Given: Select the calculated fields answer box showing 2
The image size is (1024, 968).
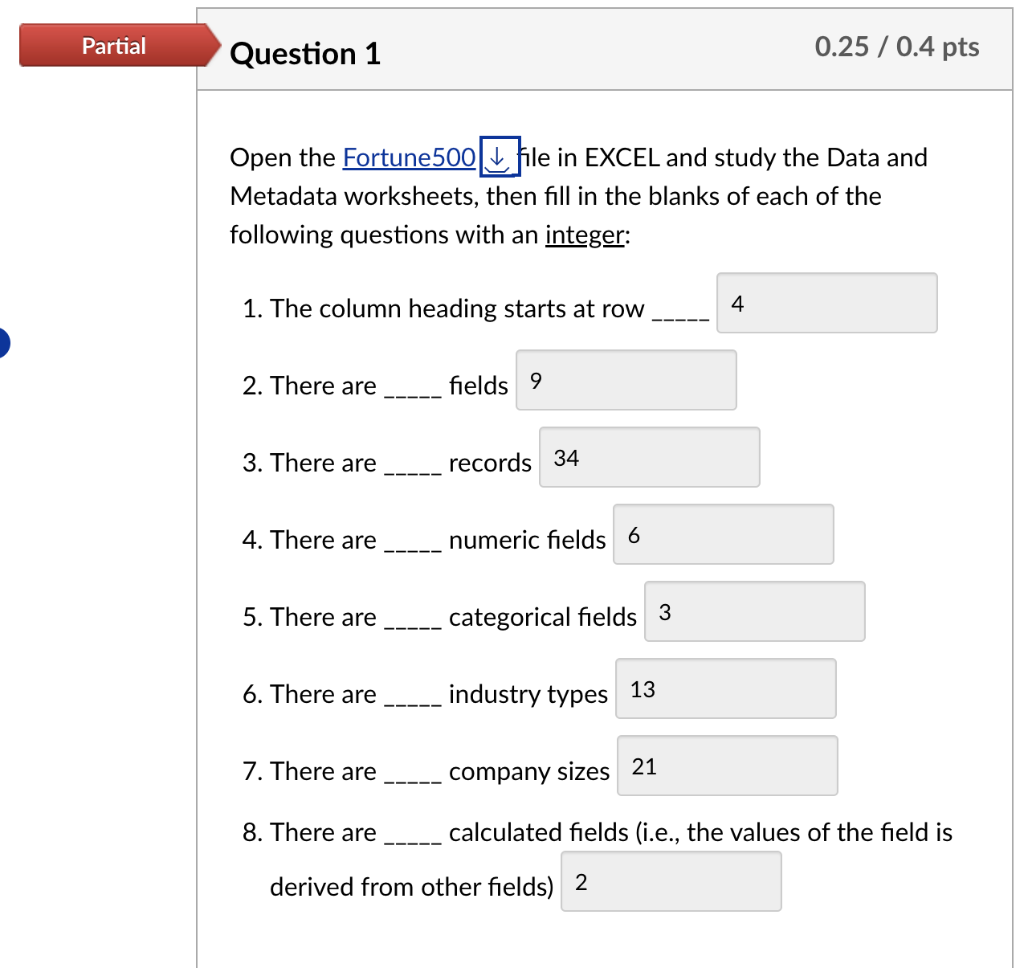Looking at the screenshot, I should 671,881.
